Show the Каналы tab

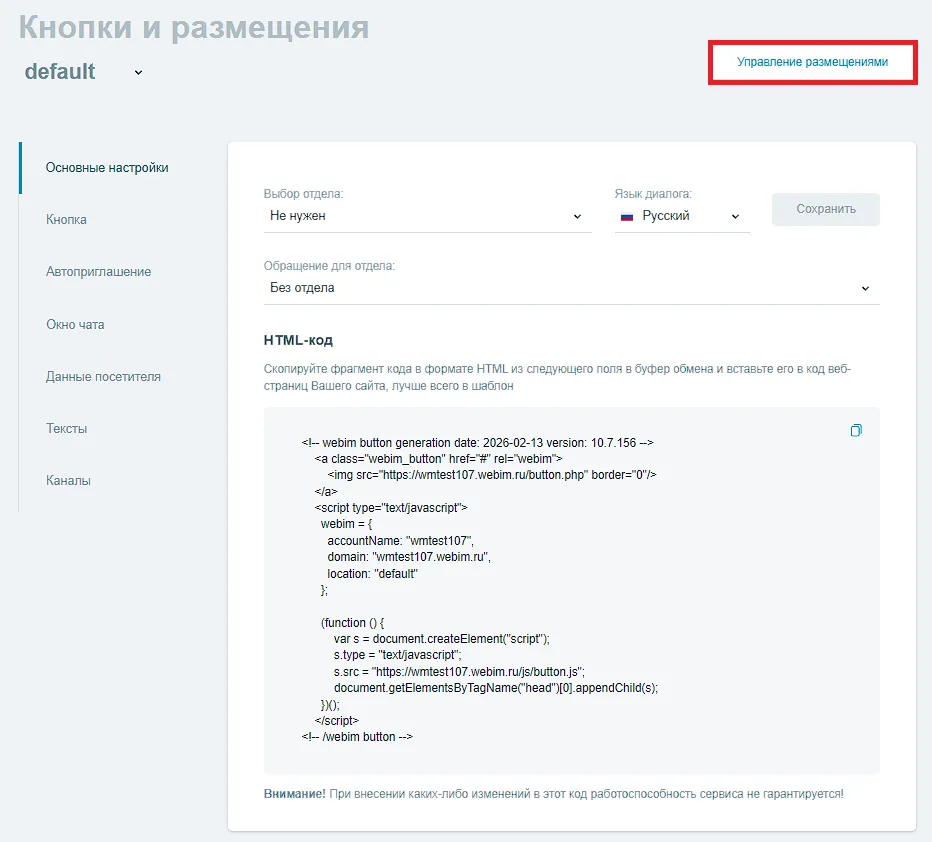click(x=68, y=481)
